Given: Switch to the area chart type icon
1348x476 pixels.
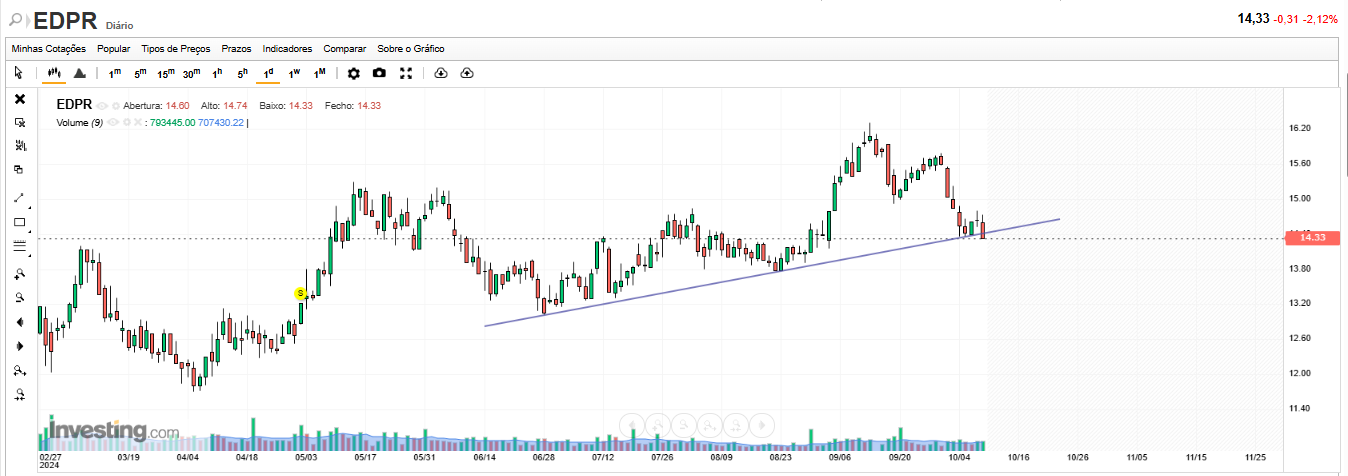Looking at the screenshot, I should point(80,73).
